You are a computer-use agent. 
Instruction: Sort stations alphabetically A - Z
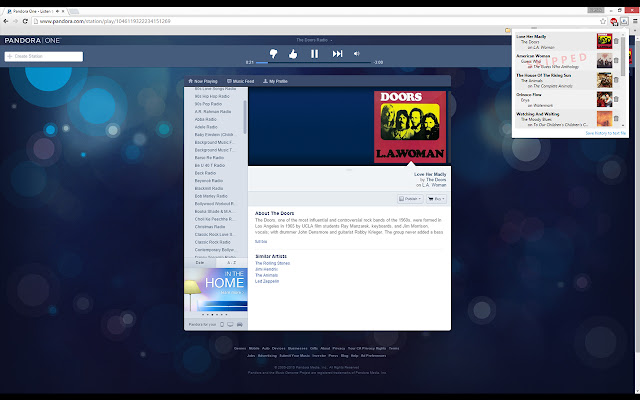click(232, 262)
